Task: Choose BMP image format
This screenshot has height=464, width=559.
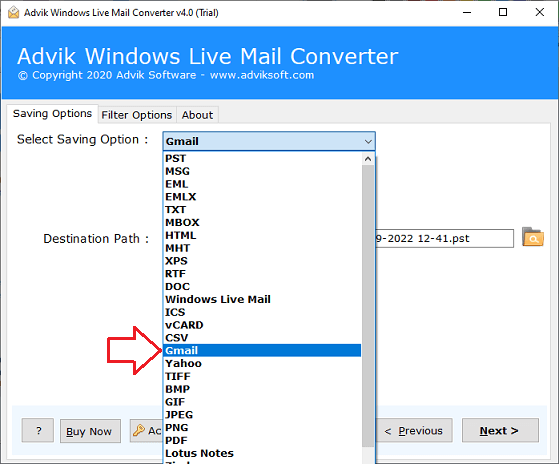Action: [x=262, y=389]
